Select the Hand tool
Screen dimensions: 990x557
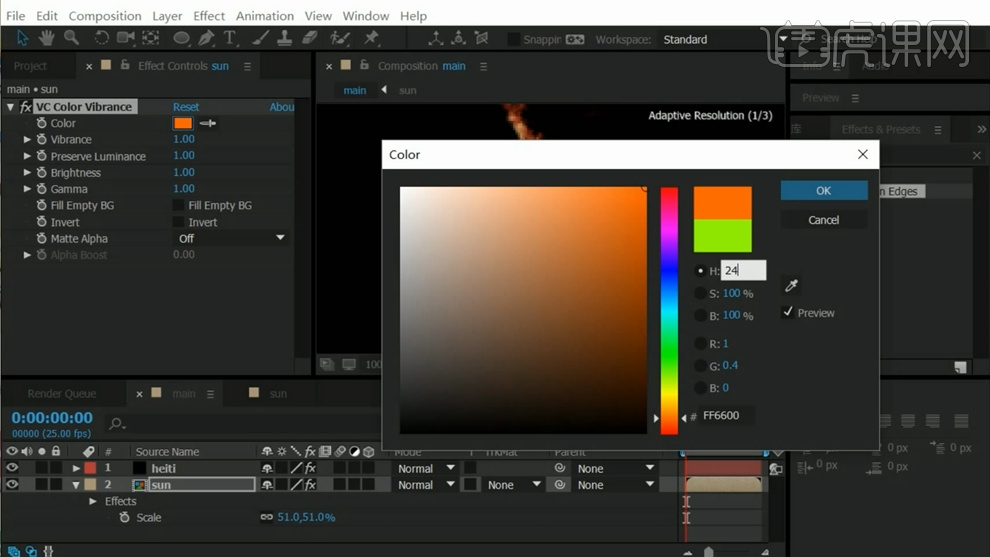click(46, 38)
